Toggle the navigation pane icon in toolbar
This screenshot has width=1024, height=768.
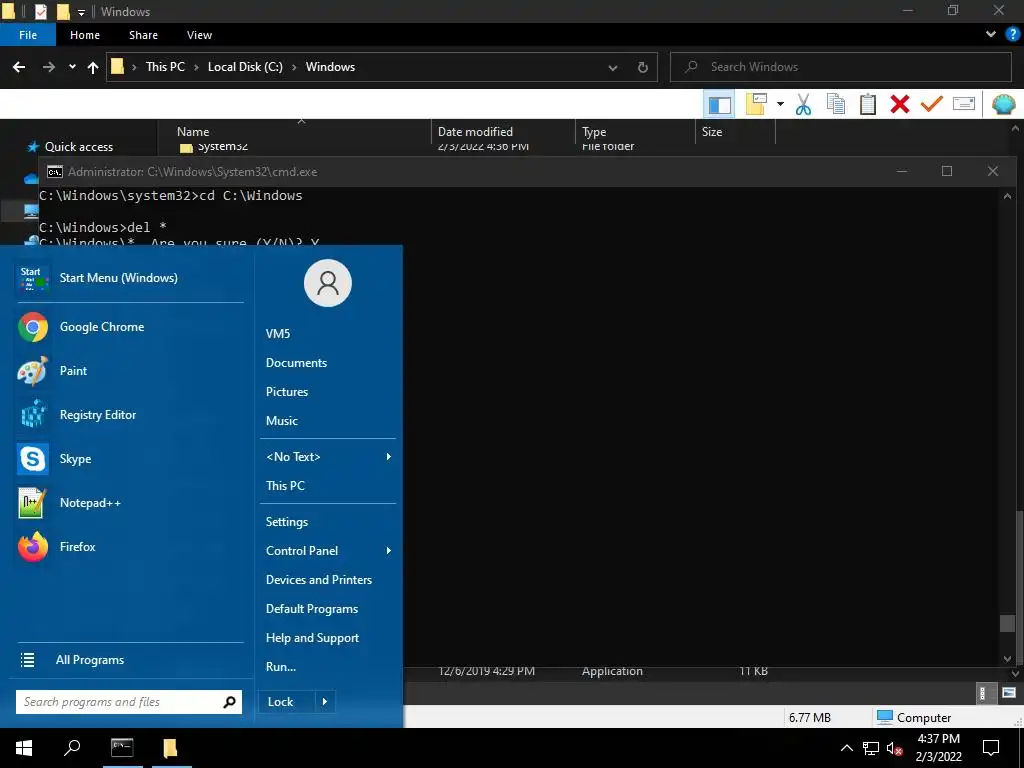719,104
